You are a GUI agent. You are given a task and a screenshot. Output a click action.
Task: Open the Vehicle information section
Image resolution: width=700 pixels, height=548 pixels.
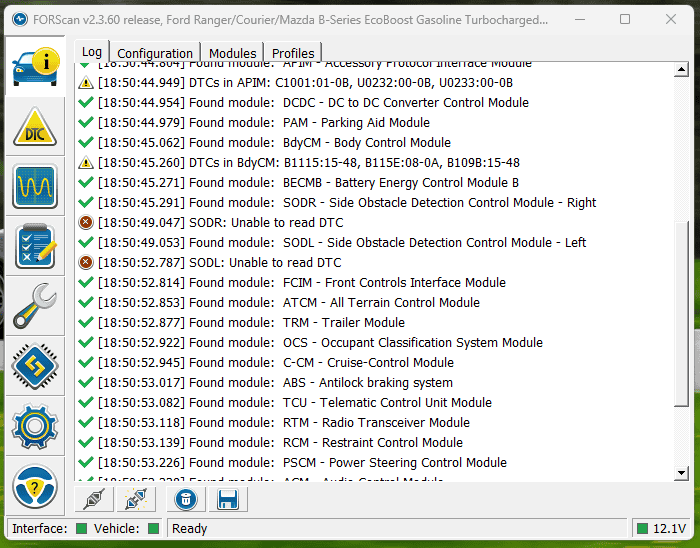tap(35, 66)
